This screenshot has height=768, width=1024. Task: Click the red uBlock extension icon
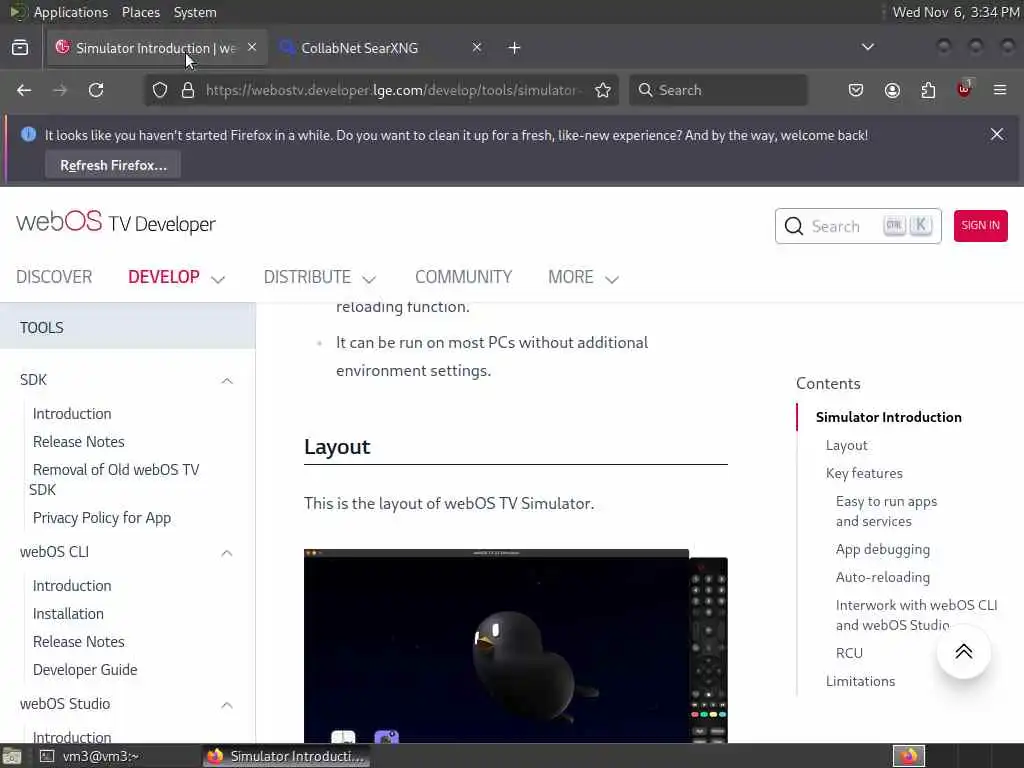point(964,89)
